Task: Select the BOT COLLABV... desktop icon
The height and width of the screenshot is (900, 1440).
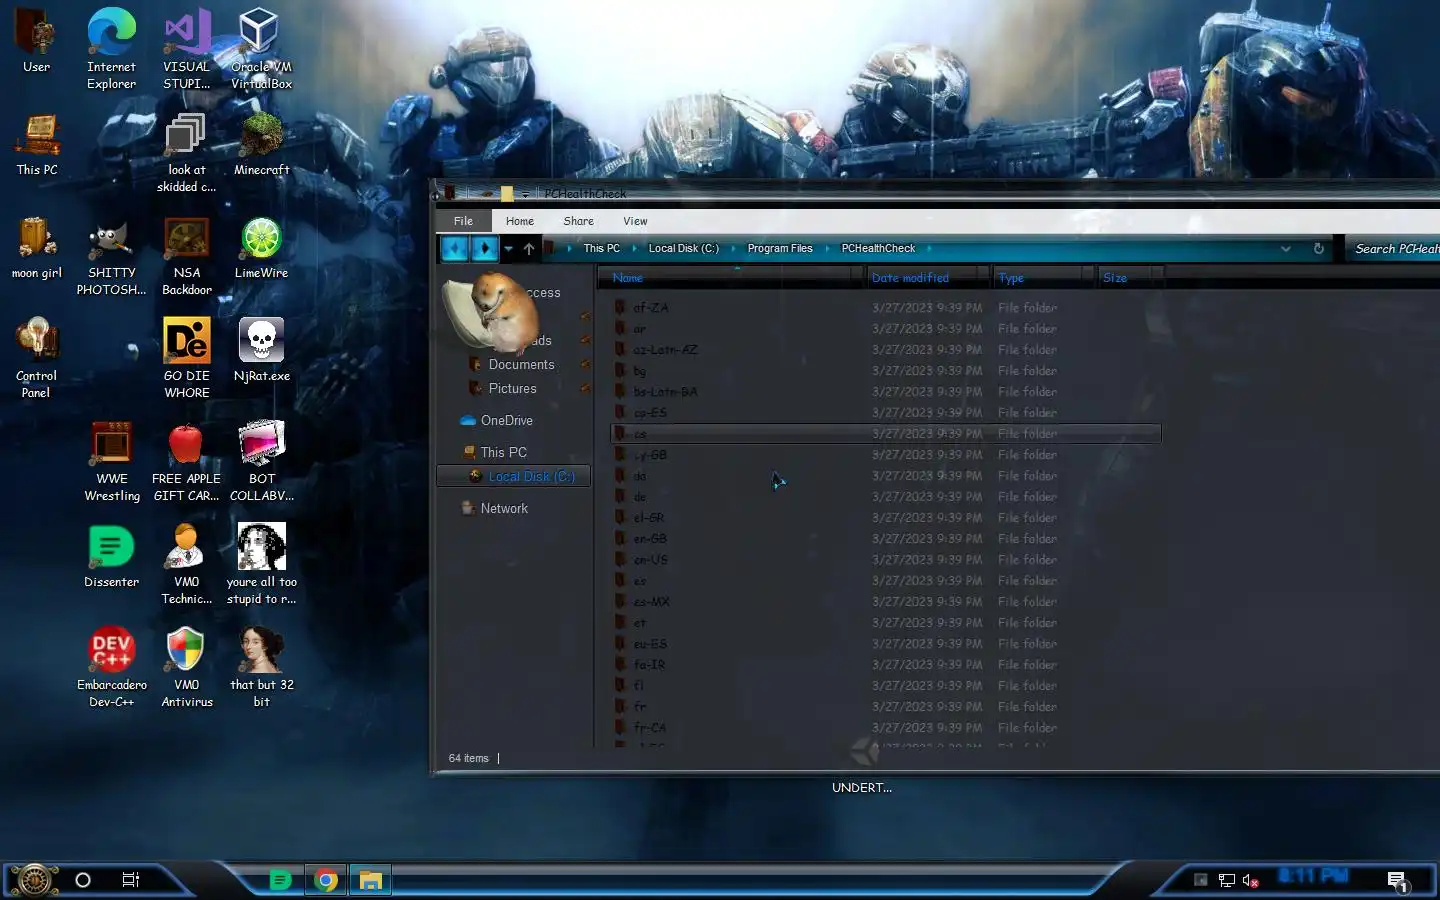Action: pyautogui.click(x=261, y=461)
